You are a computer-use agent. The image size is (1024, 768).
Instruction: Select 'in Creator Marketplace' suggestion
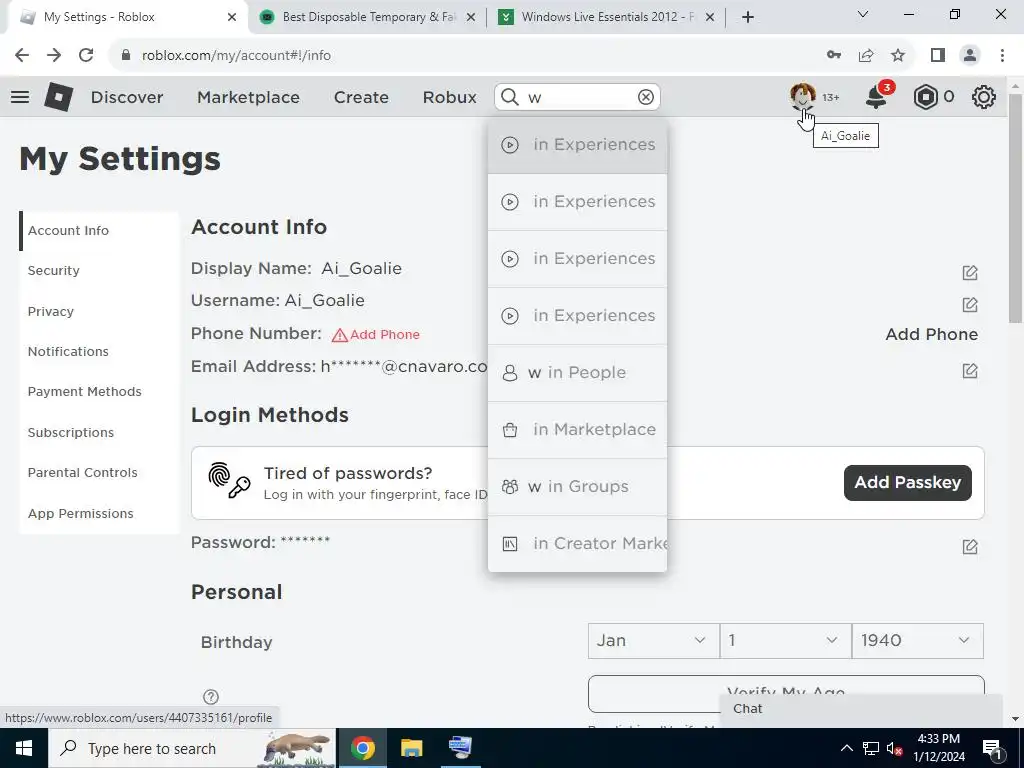point(577,543)
